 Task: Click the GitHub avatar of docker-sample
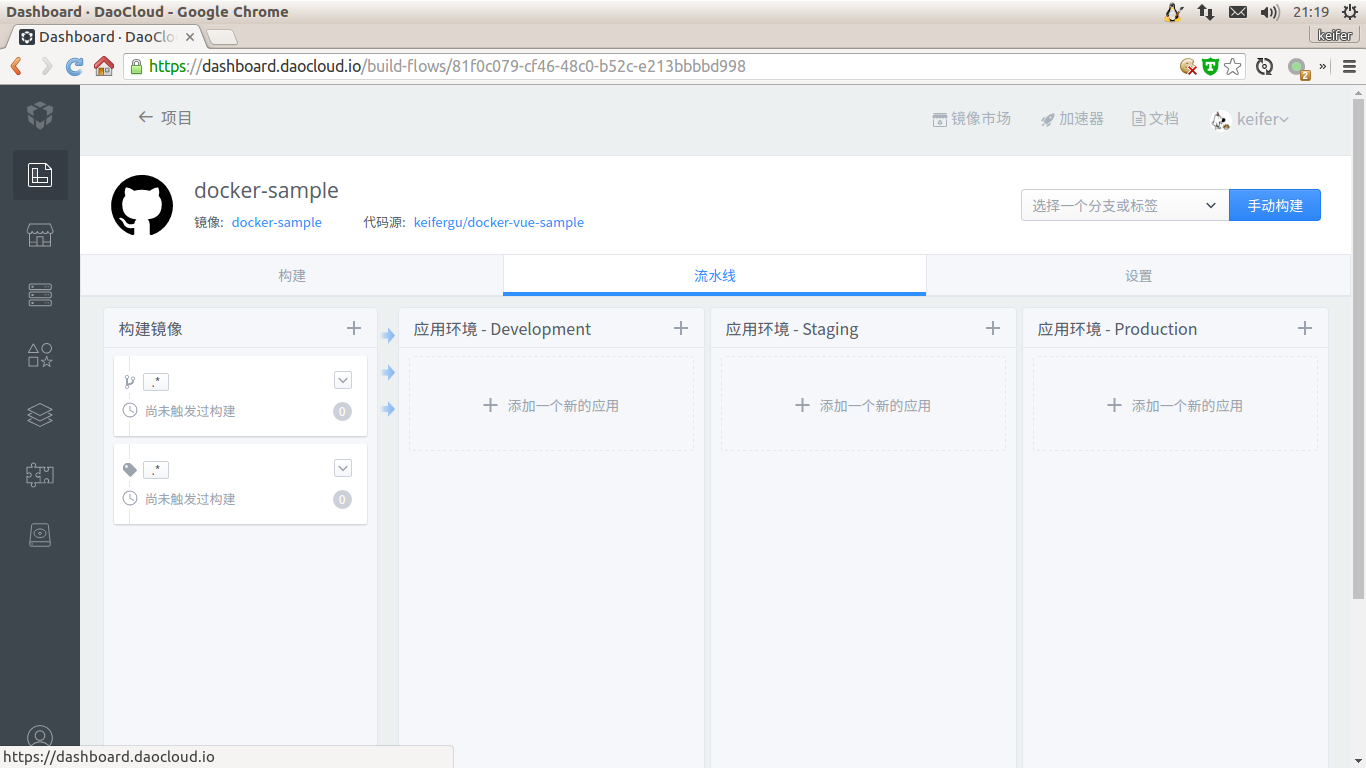click(x=142, y=205)
